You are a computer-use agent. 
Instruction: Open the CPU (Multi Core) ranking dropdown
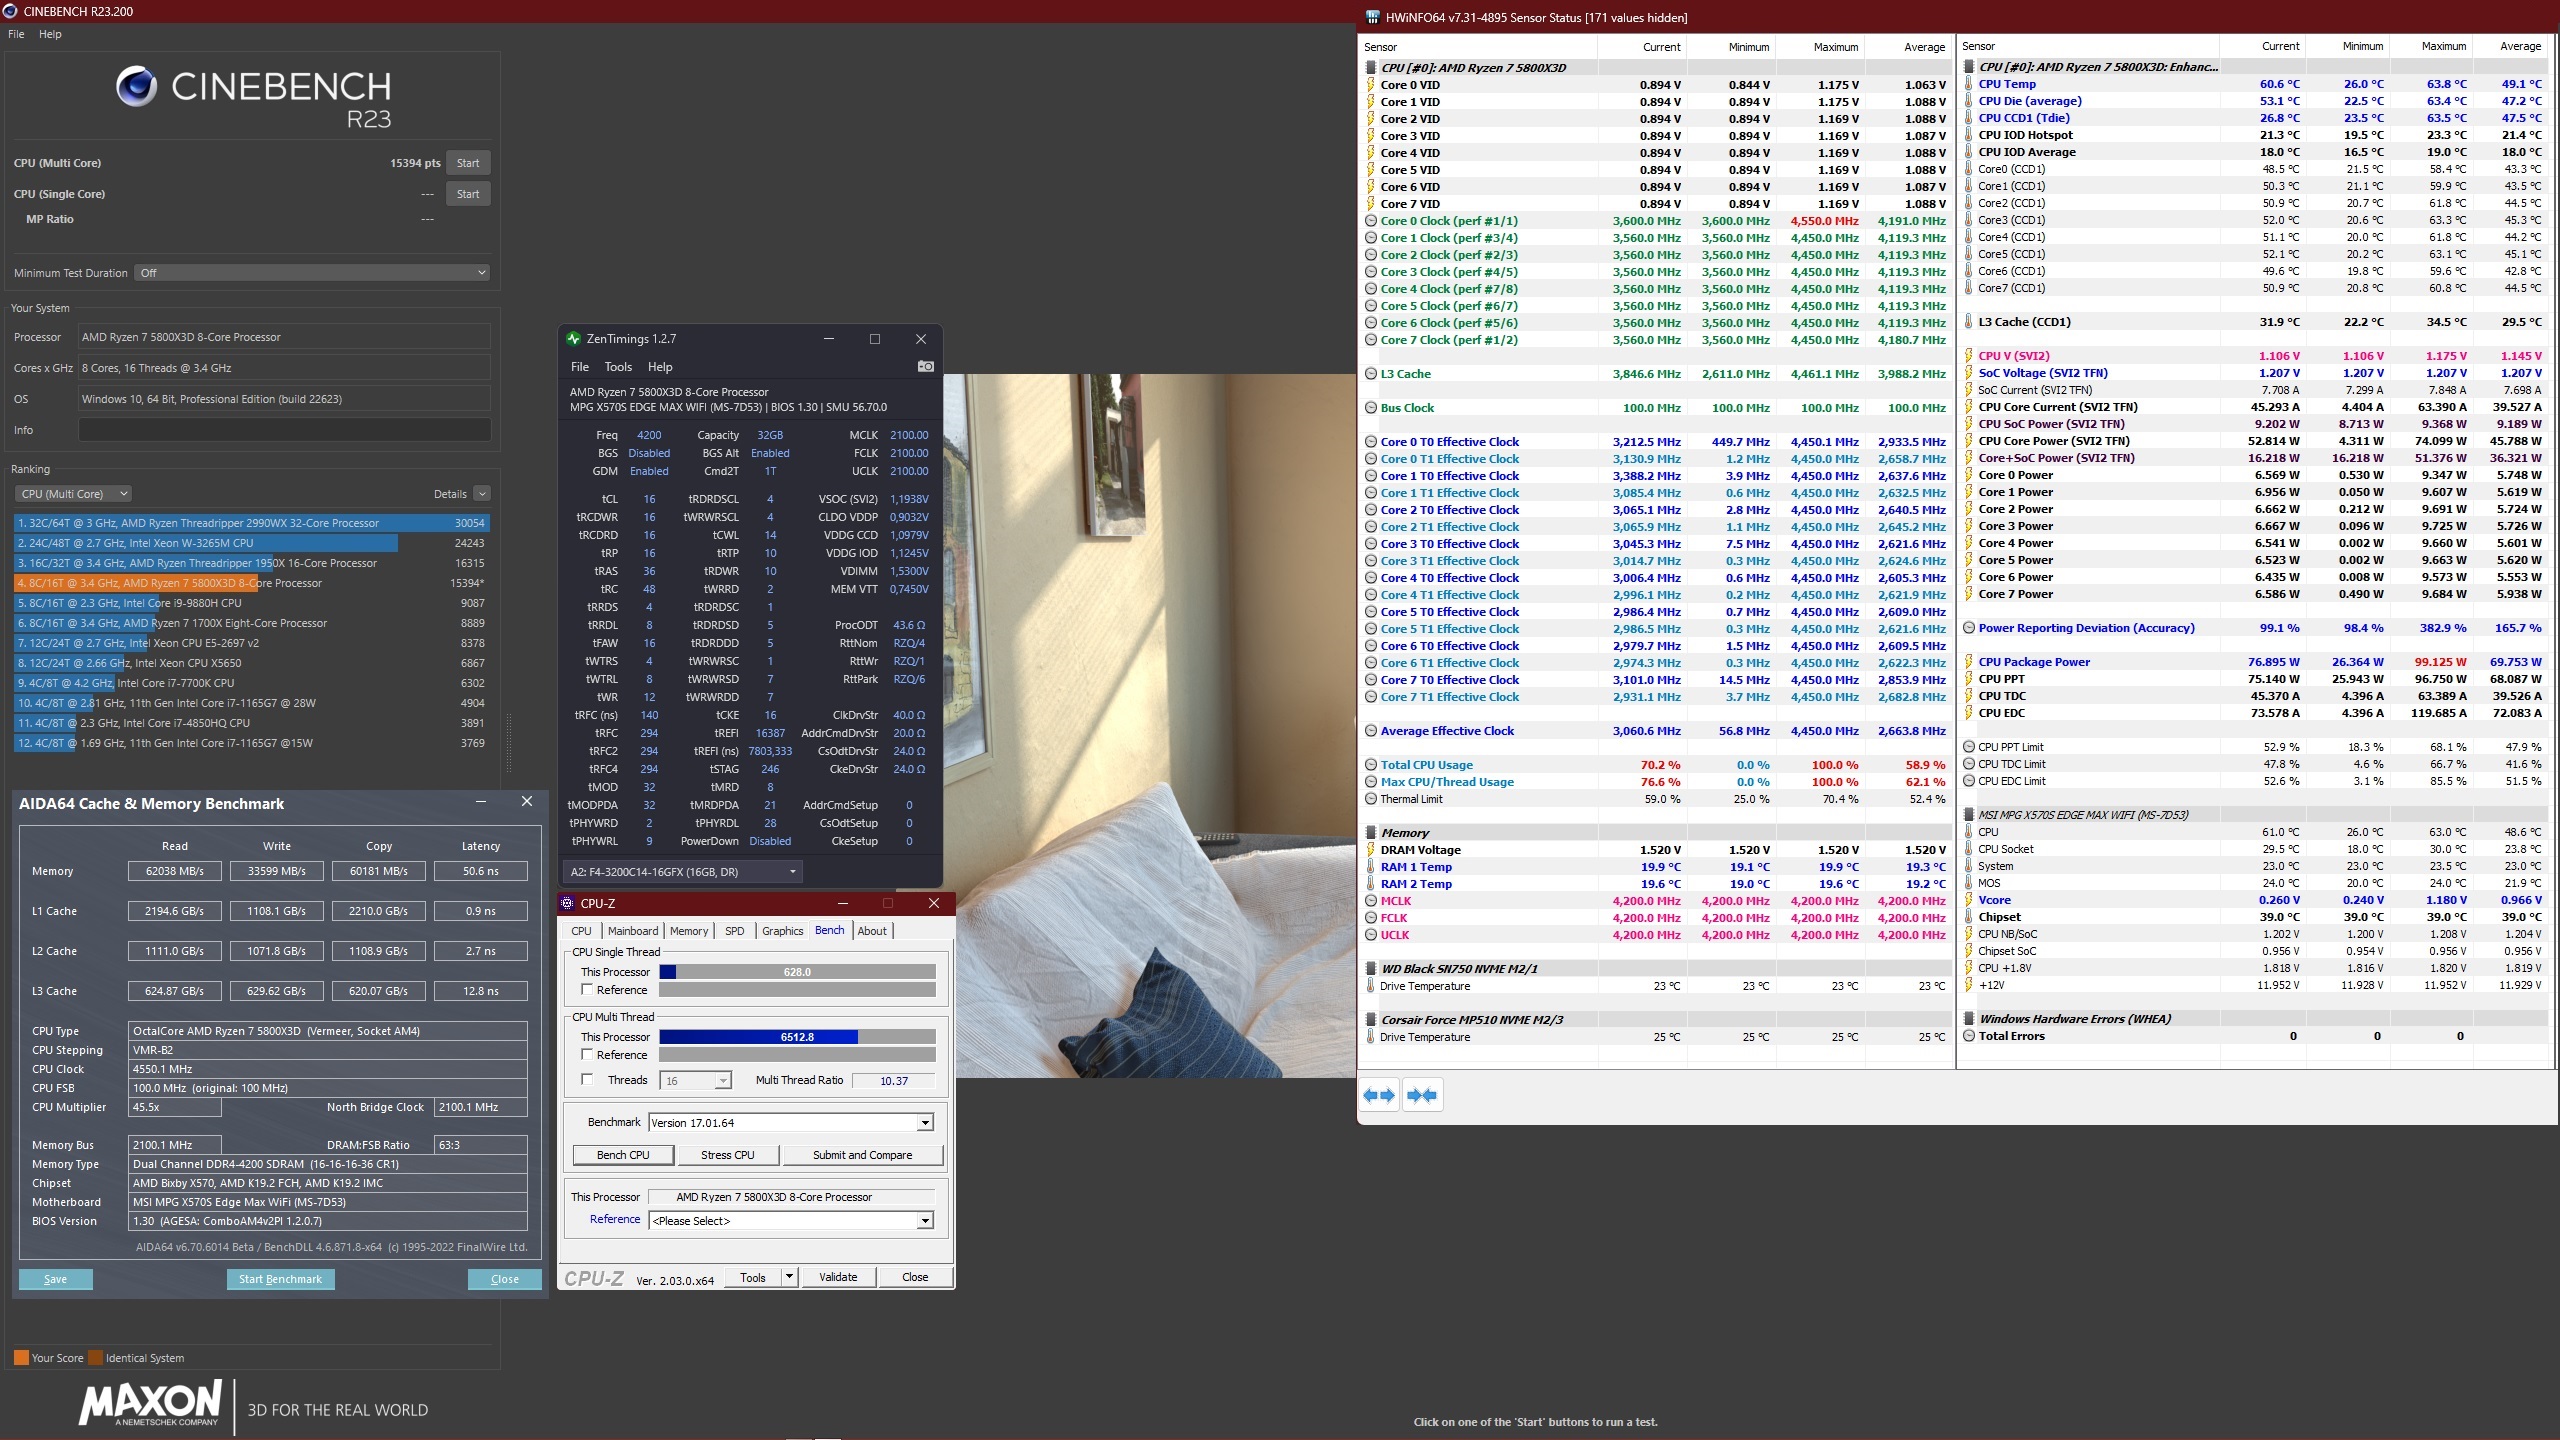click(74, 494)
